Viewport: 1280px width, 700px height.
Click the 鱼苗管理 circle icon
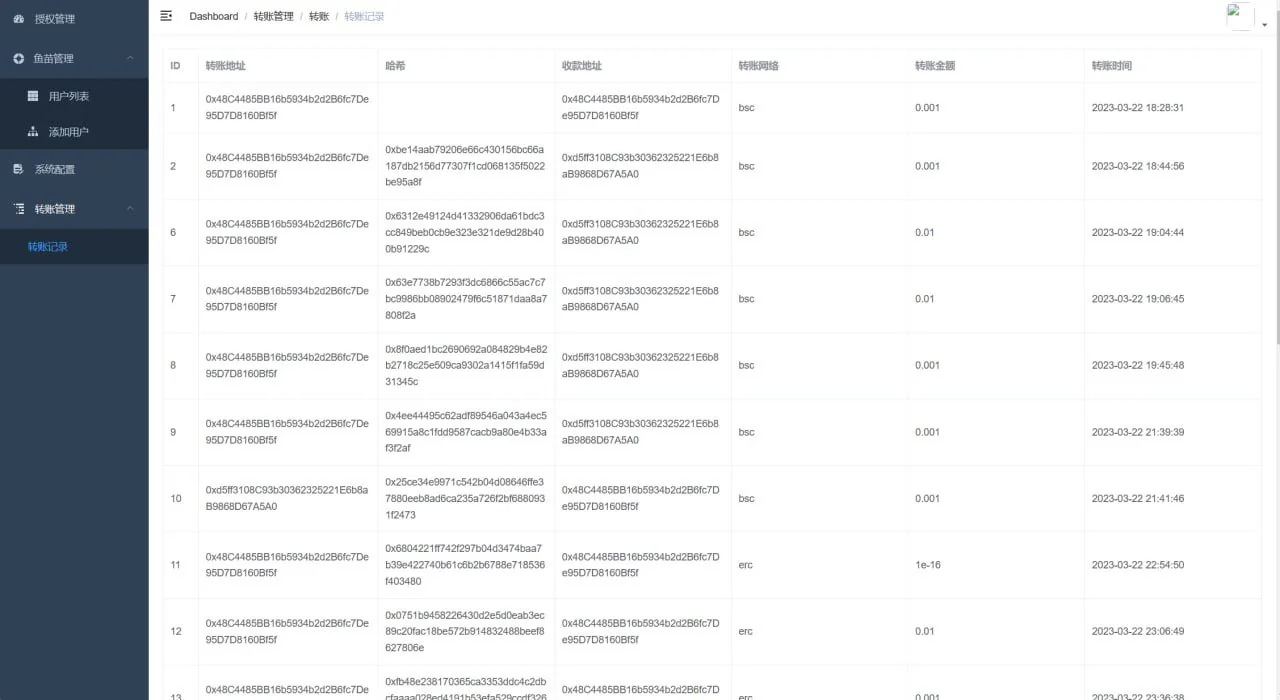point(19,59)
